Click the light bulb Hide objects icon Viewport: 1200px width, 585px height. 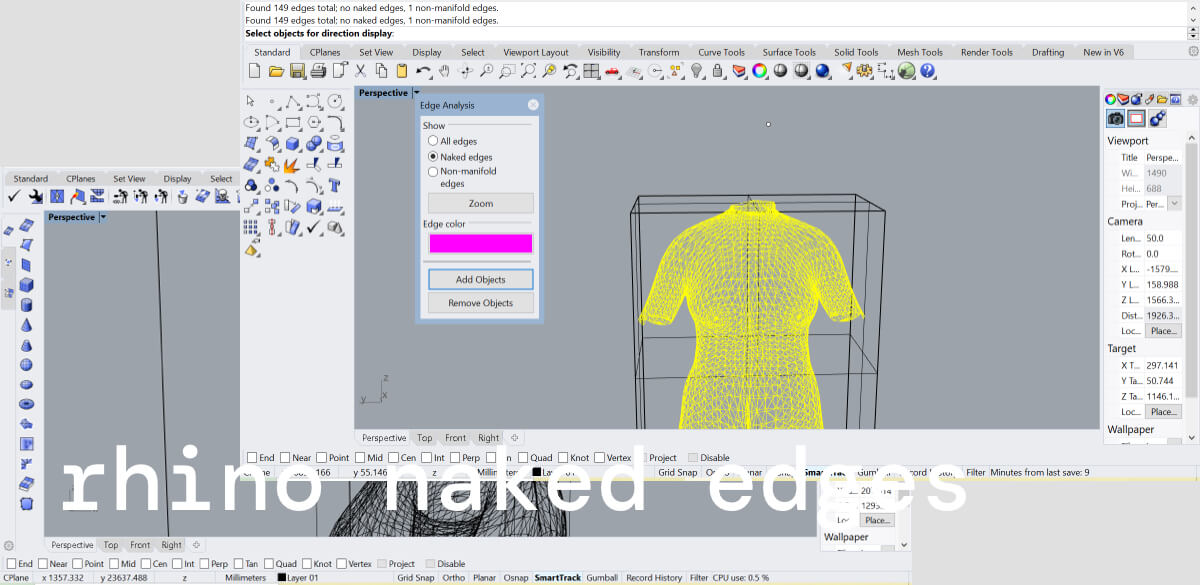(697, 71)
